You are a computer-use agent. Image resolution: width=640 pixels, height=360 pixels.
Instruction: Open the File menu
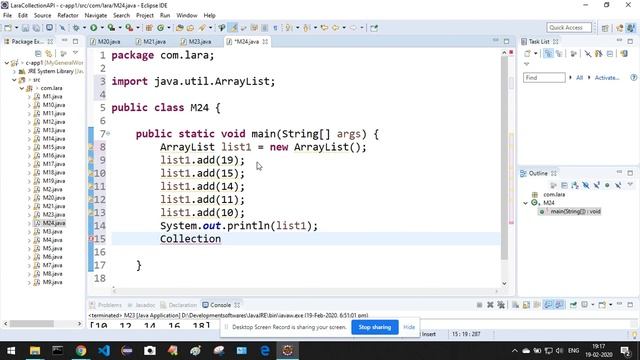7,16
